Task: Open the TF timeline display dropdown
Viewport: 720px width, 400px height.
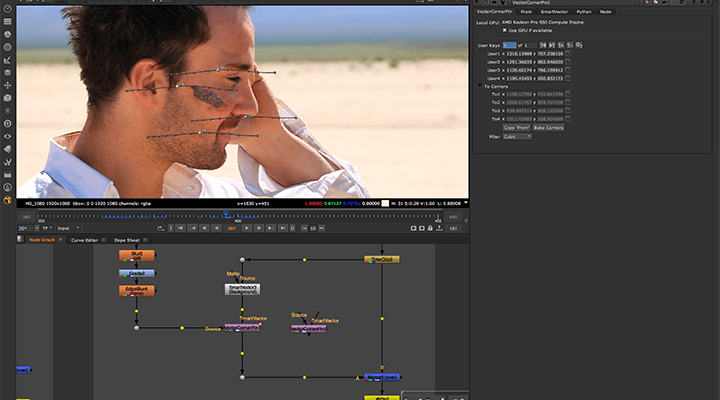Action: [47, 228]
